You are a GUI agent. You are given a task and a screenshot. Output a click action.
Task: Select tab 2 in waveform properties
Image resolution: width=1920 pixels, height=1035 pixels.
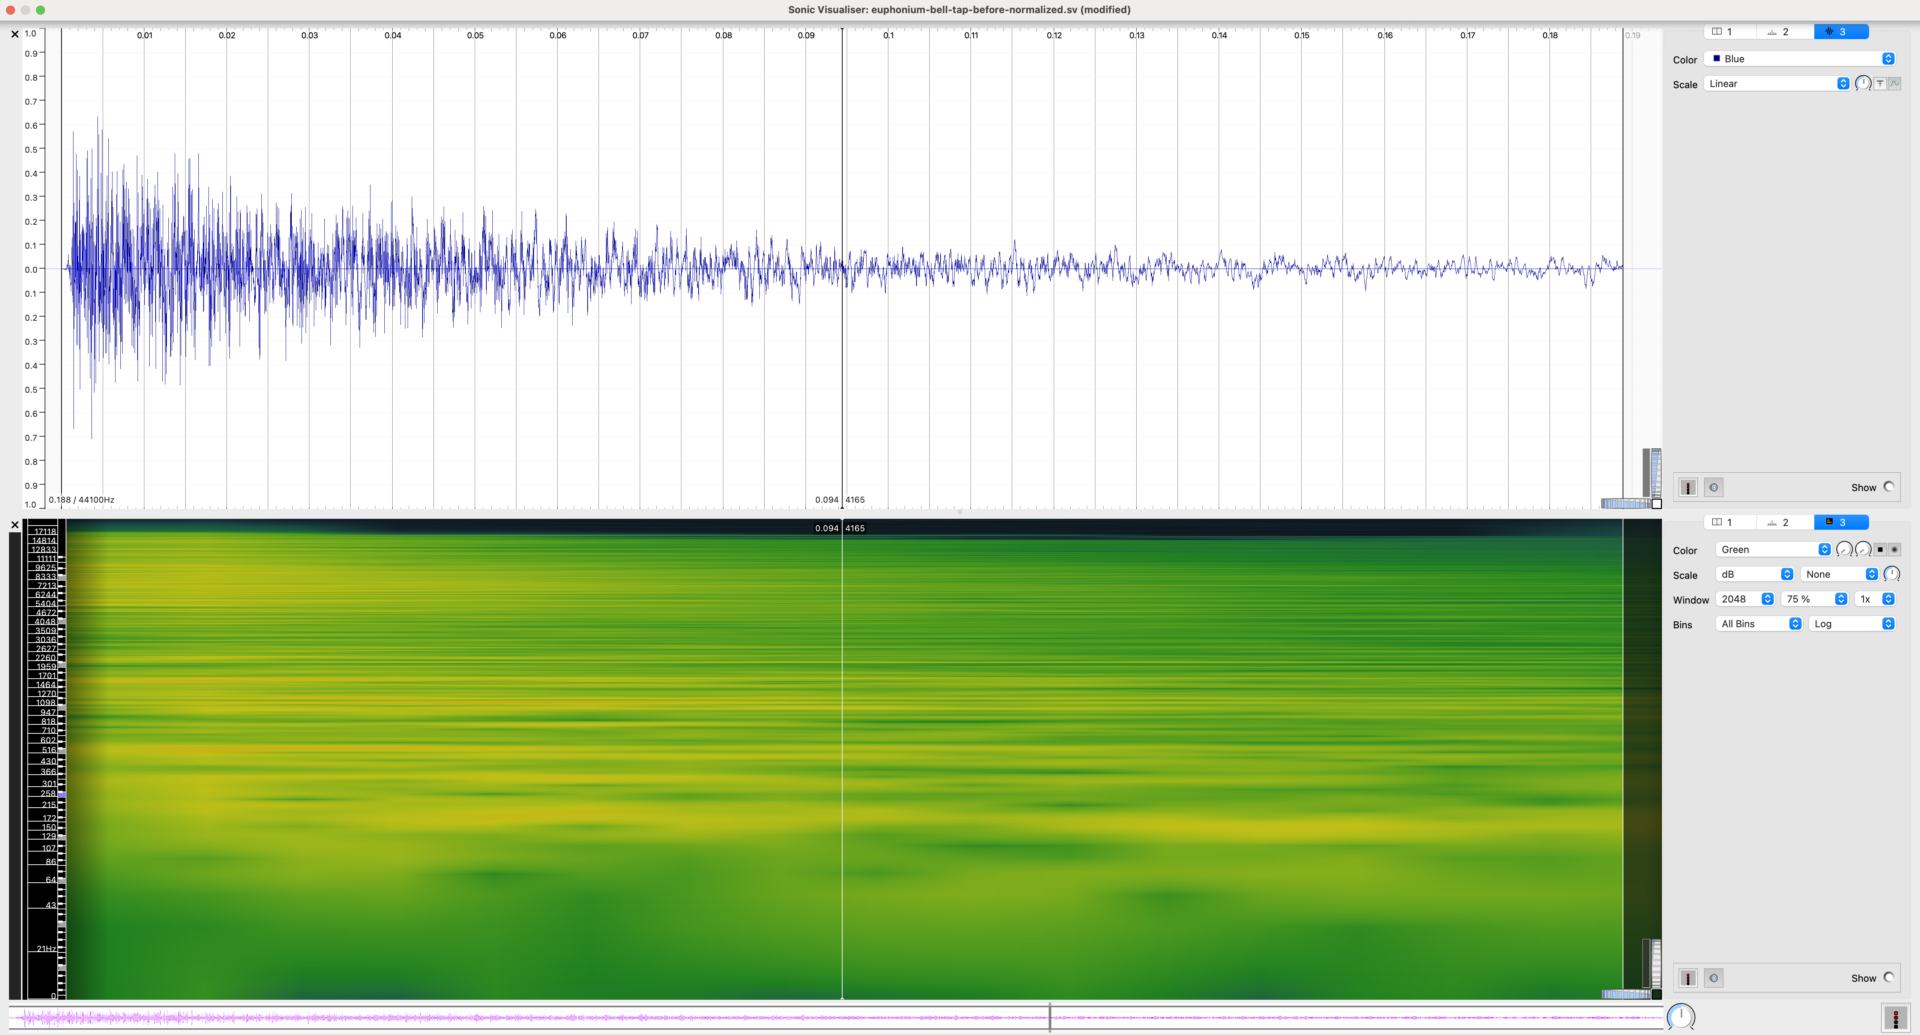1785,32
